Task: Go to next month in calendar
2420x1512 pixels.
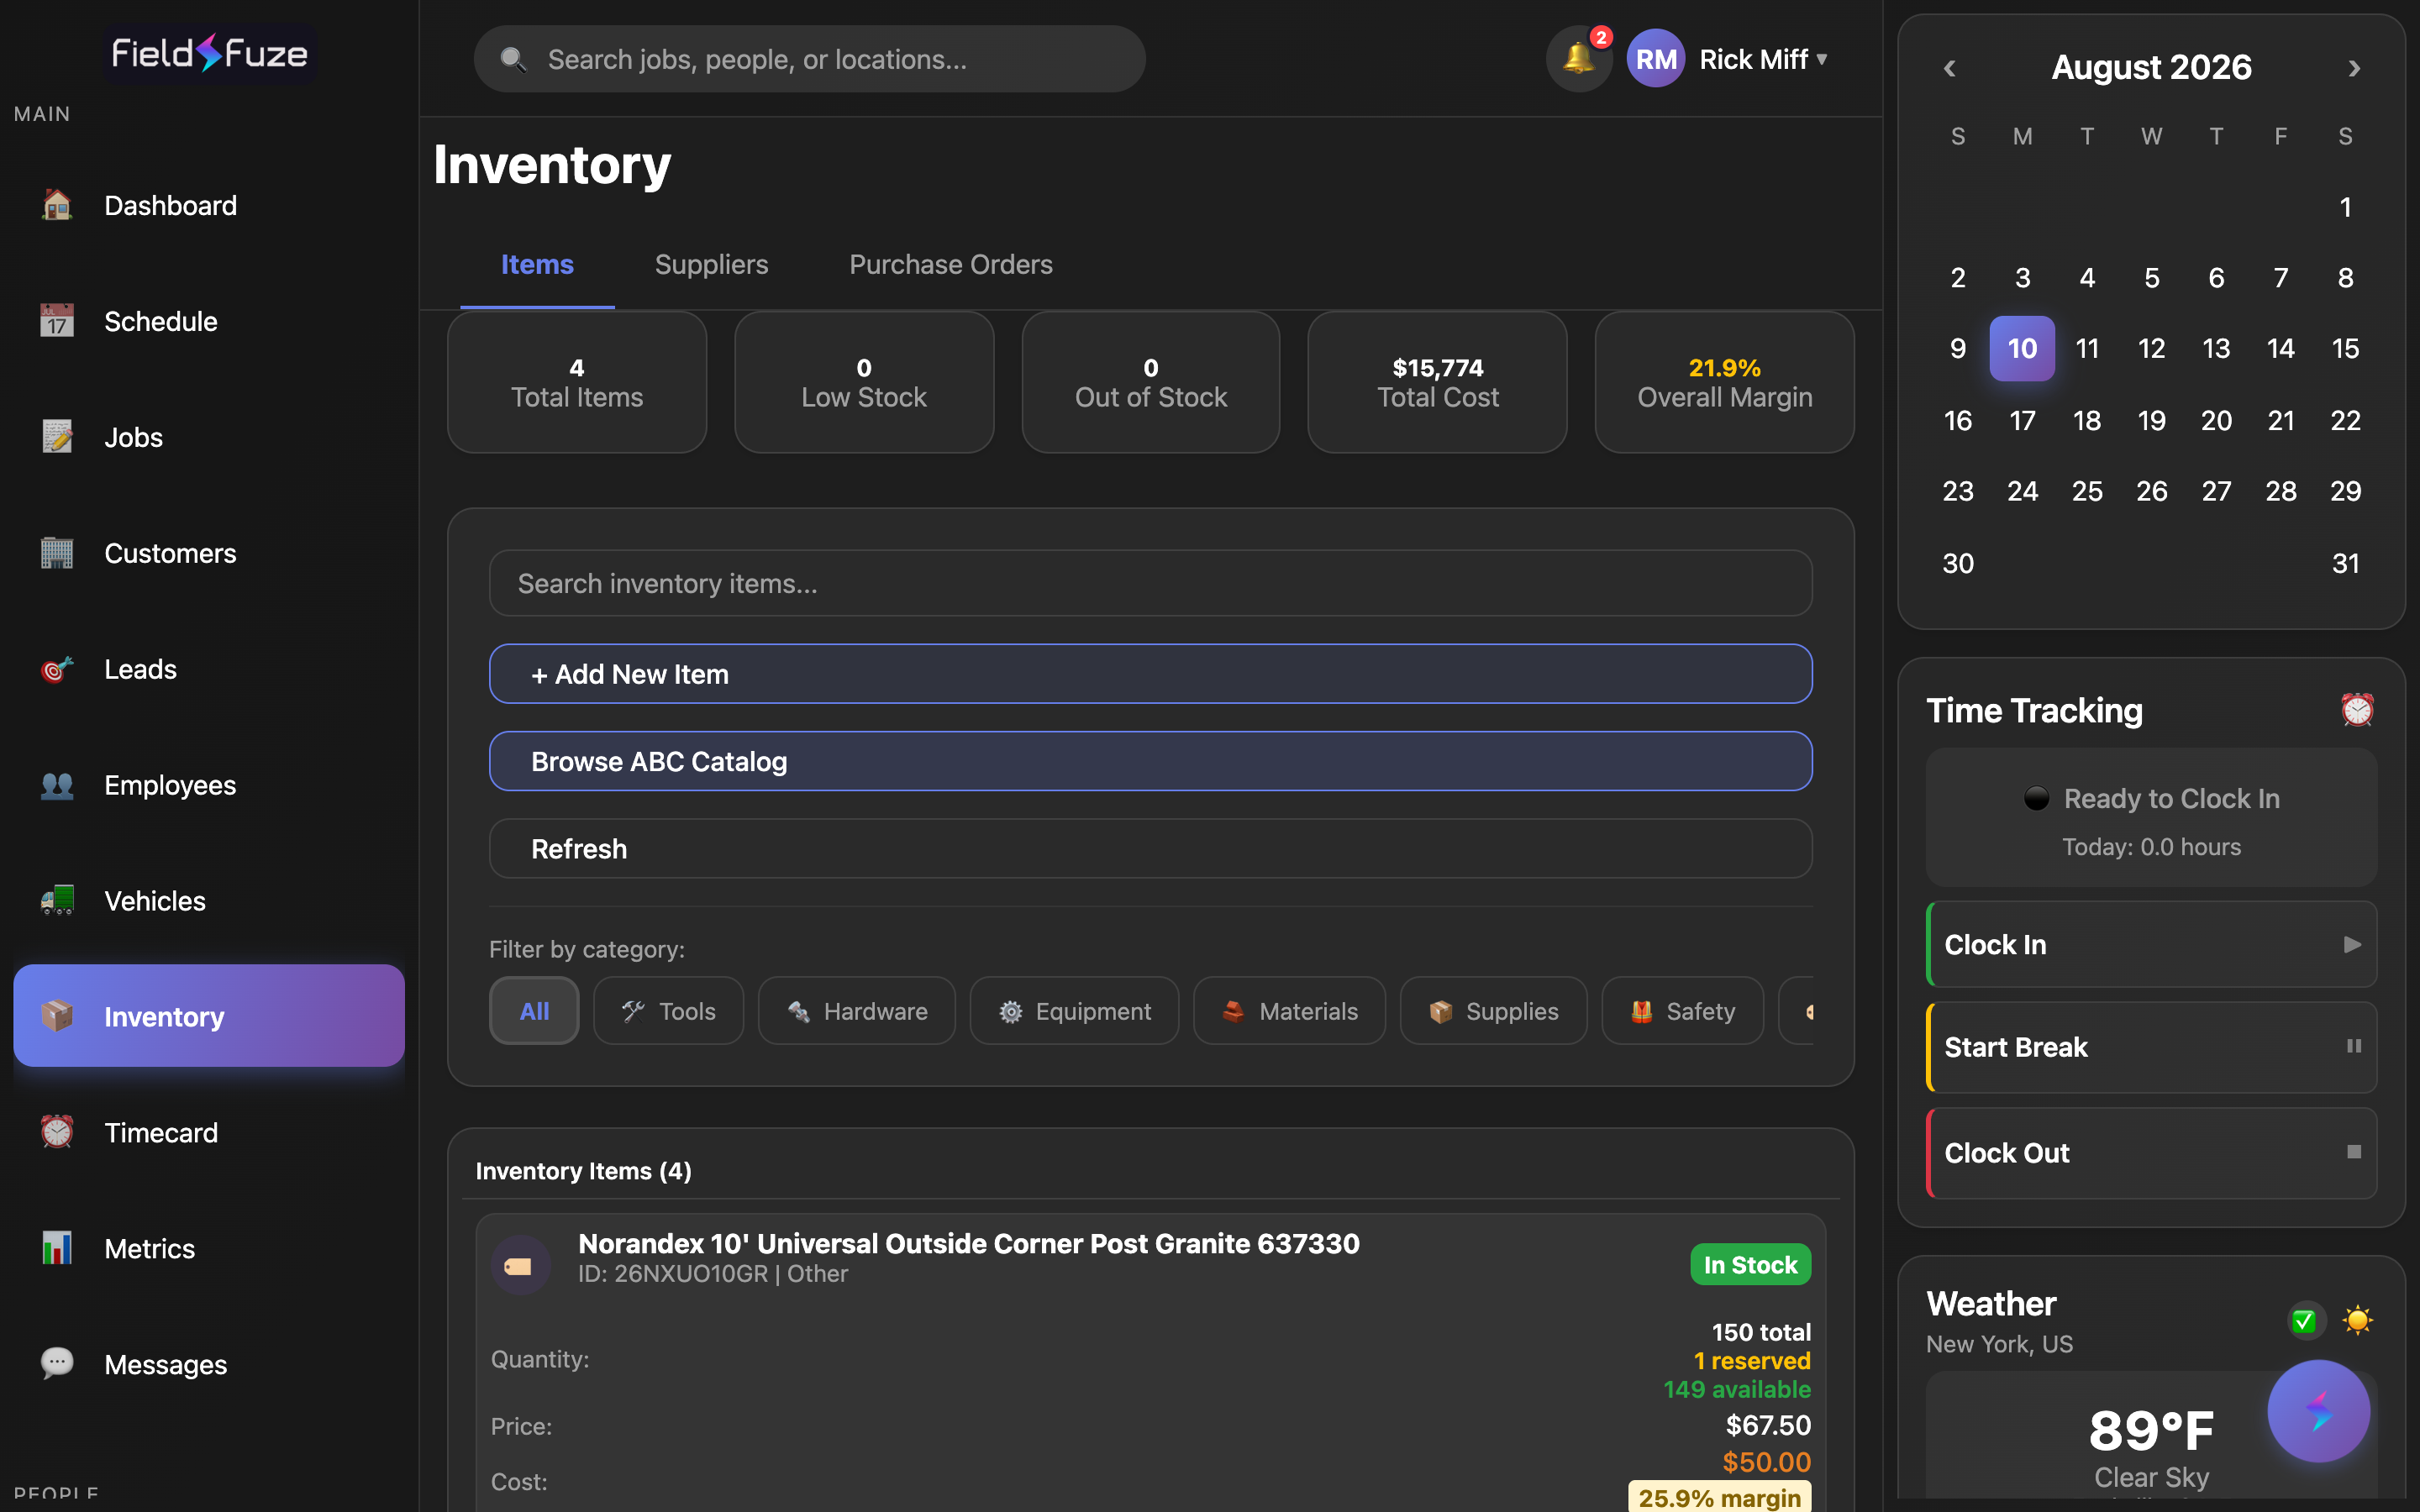Action: point(2354,68)
